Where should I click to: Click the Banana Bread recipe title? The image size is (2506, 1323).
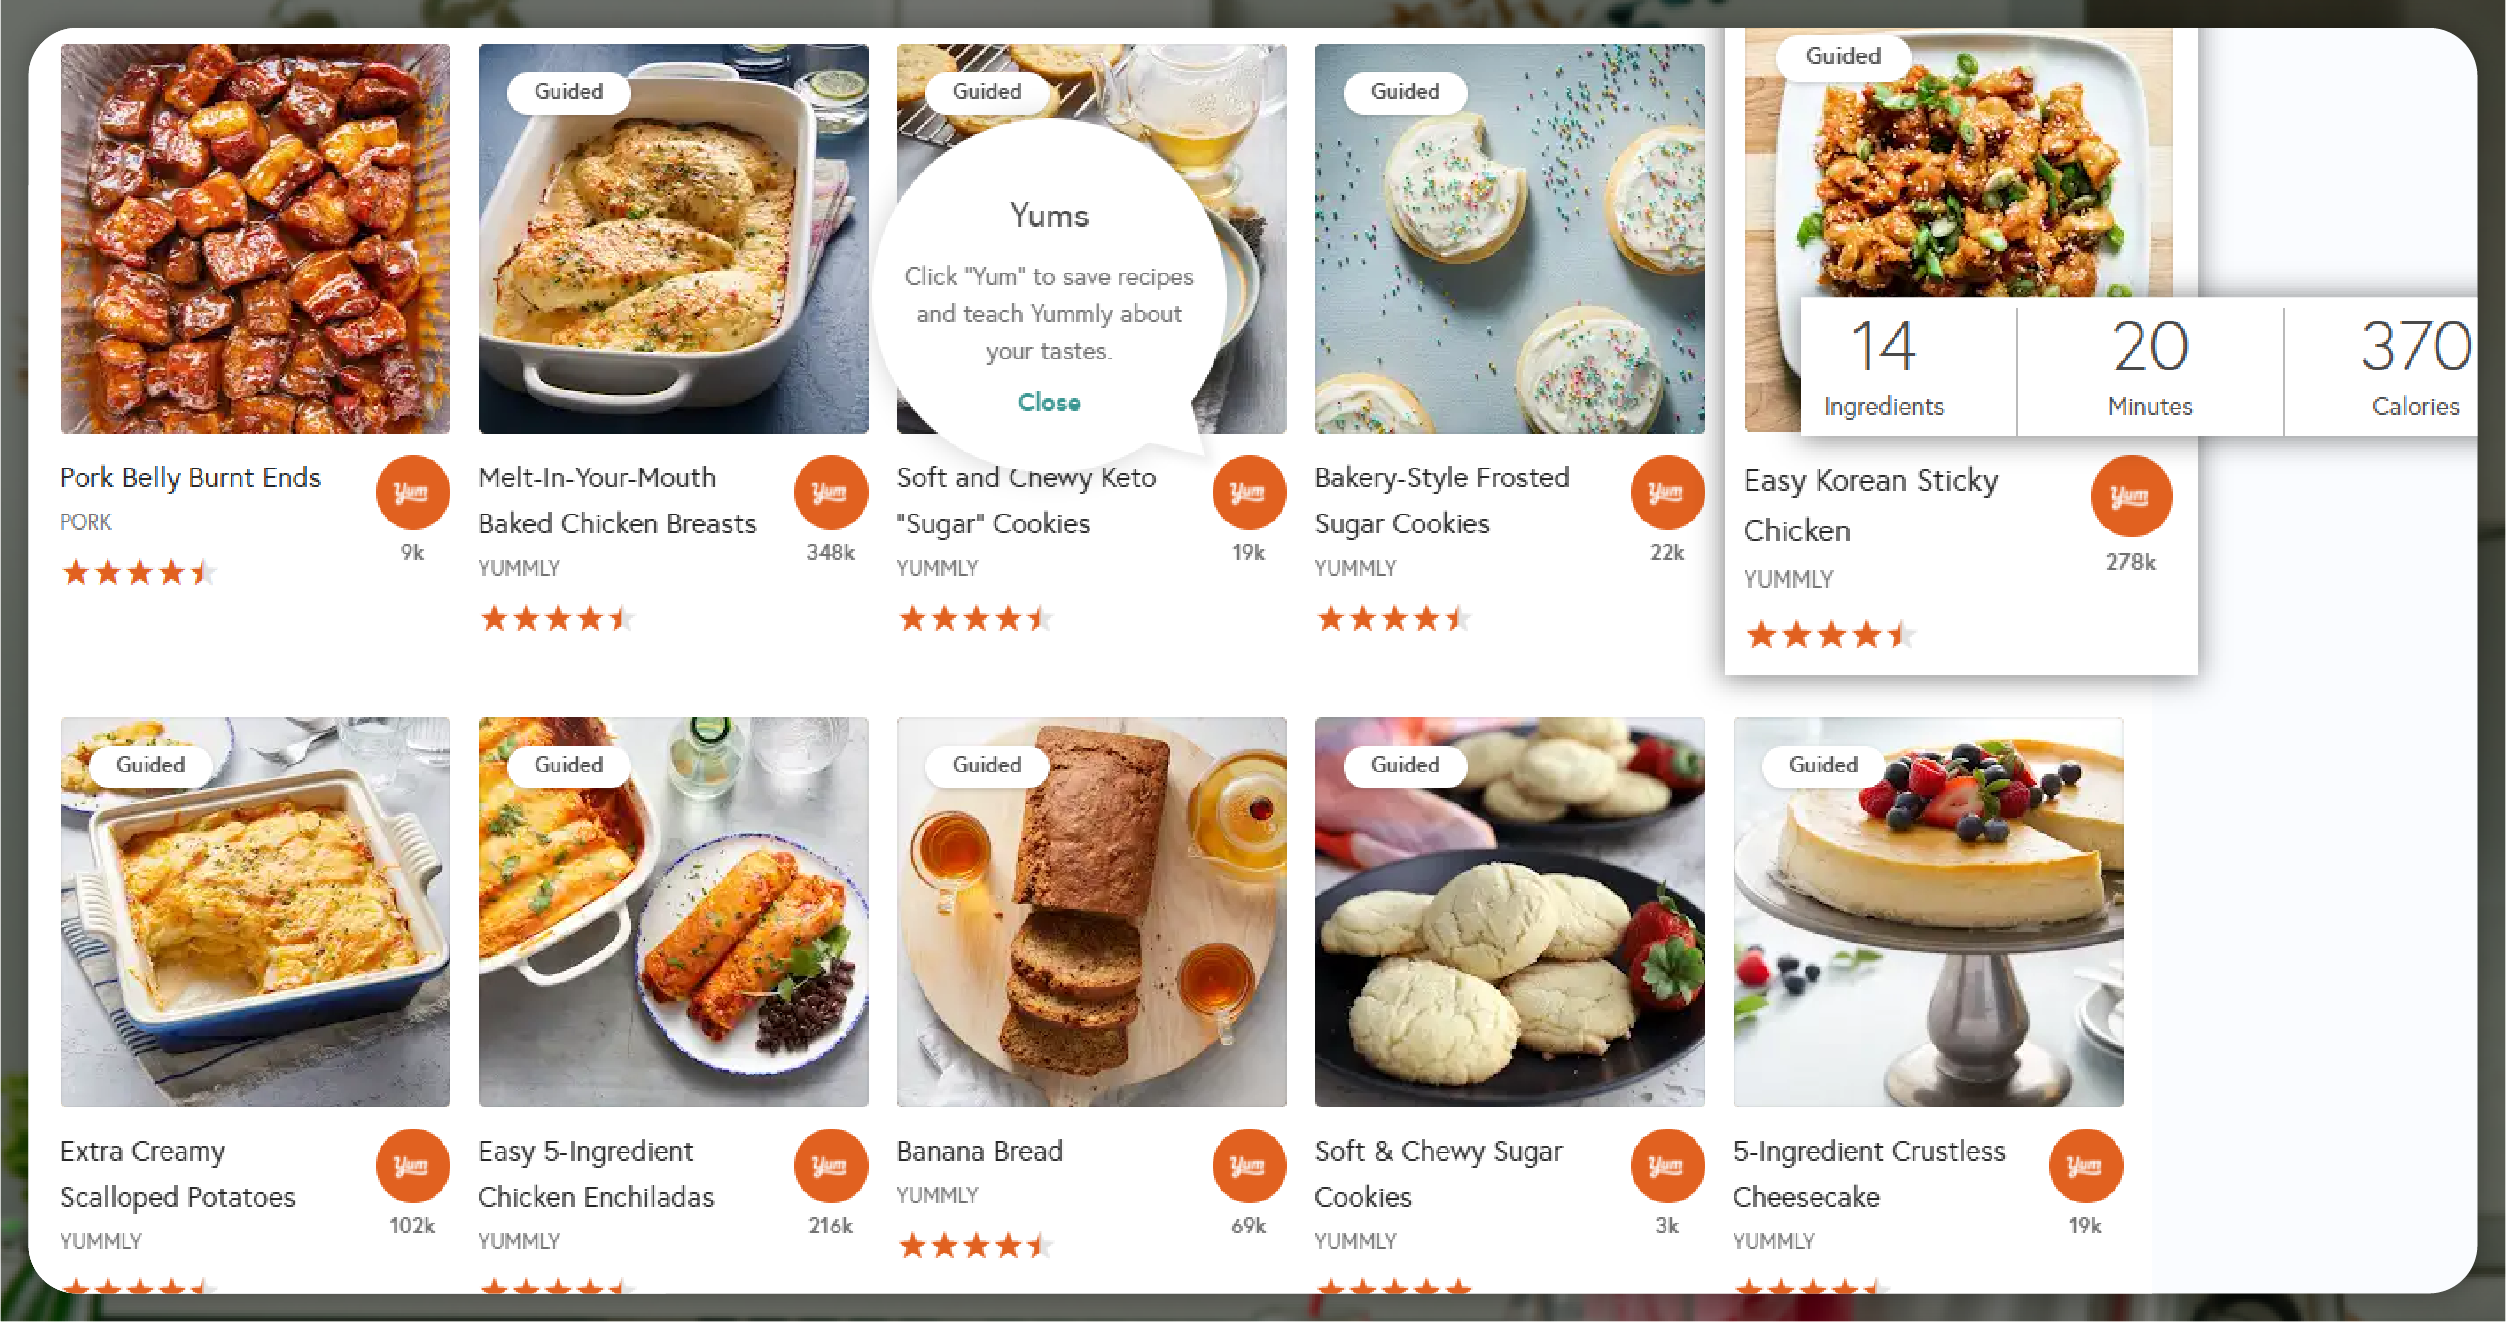coord(979,1151)
